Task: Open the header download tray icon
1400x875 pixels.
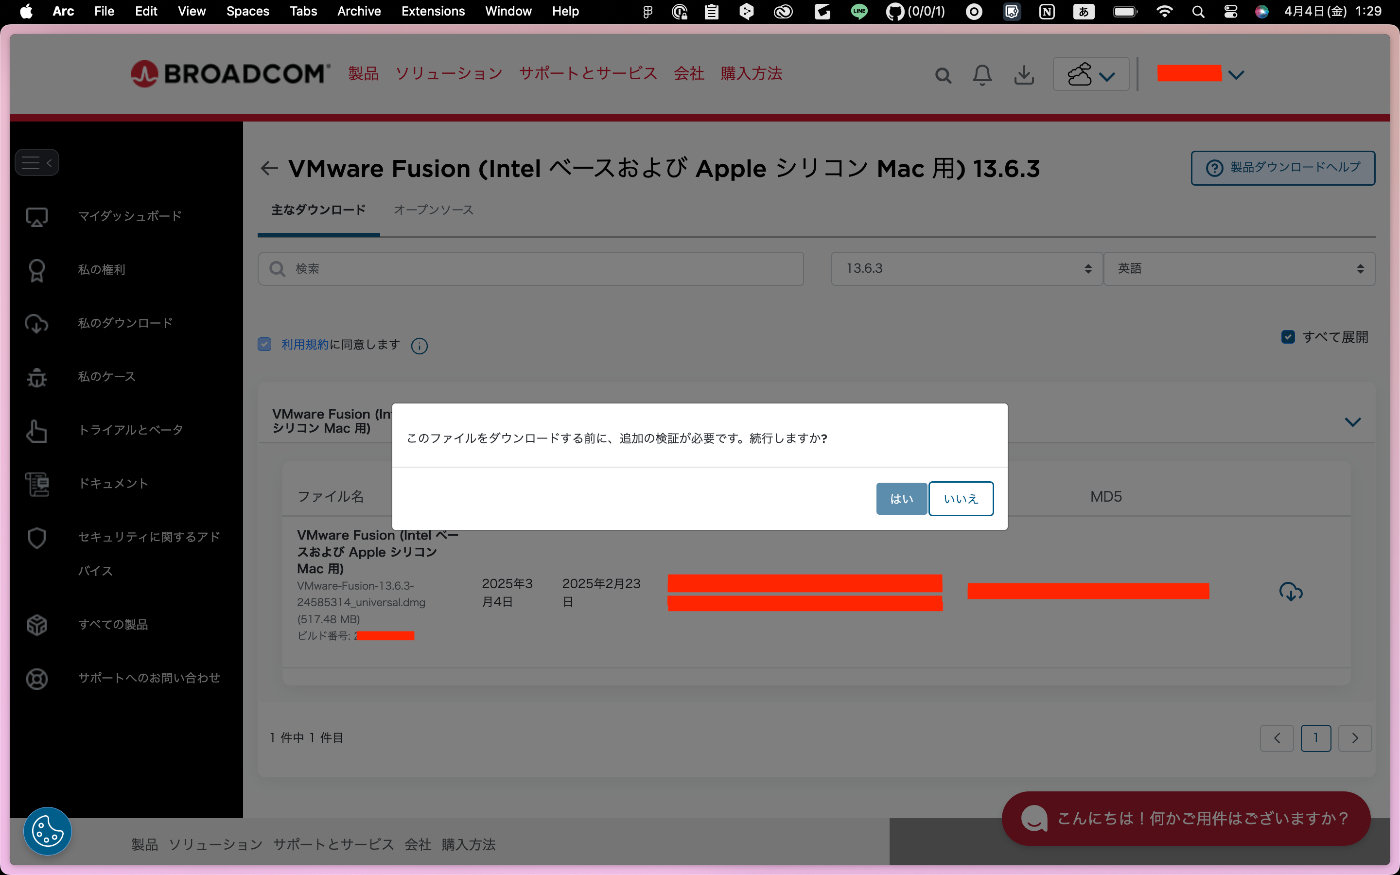Action: coord(1024,75)
